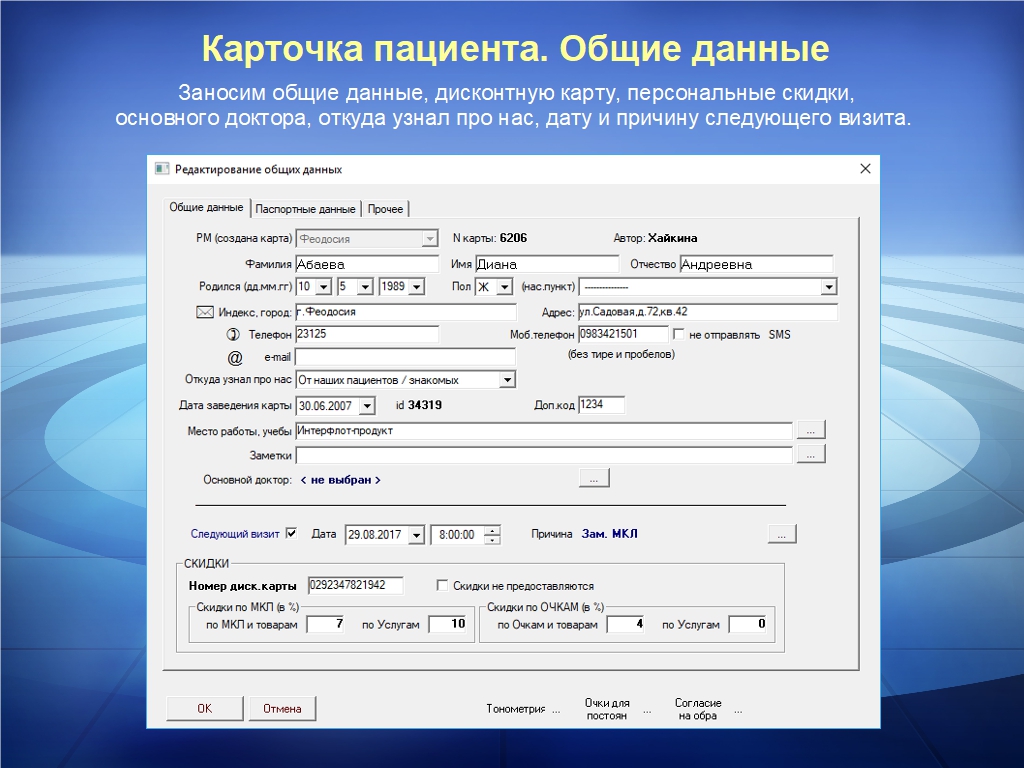
Task: Click into the Фамилия input field
Action: coord(366,265)
